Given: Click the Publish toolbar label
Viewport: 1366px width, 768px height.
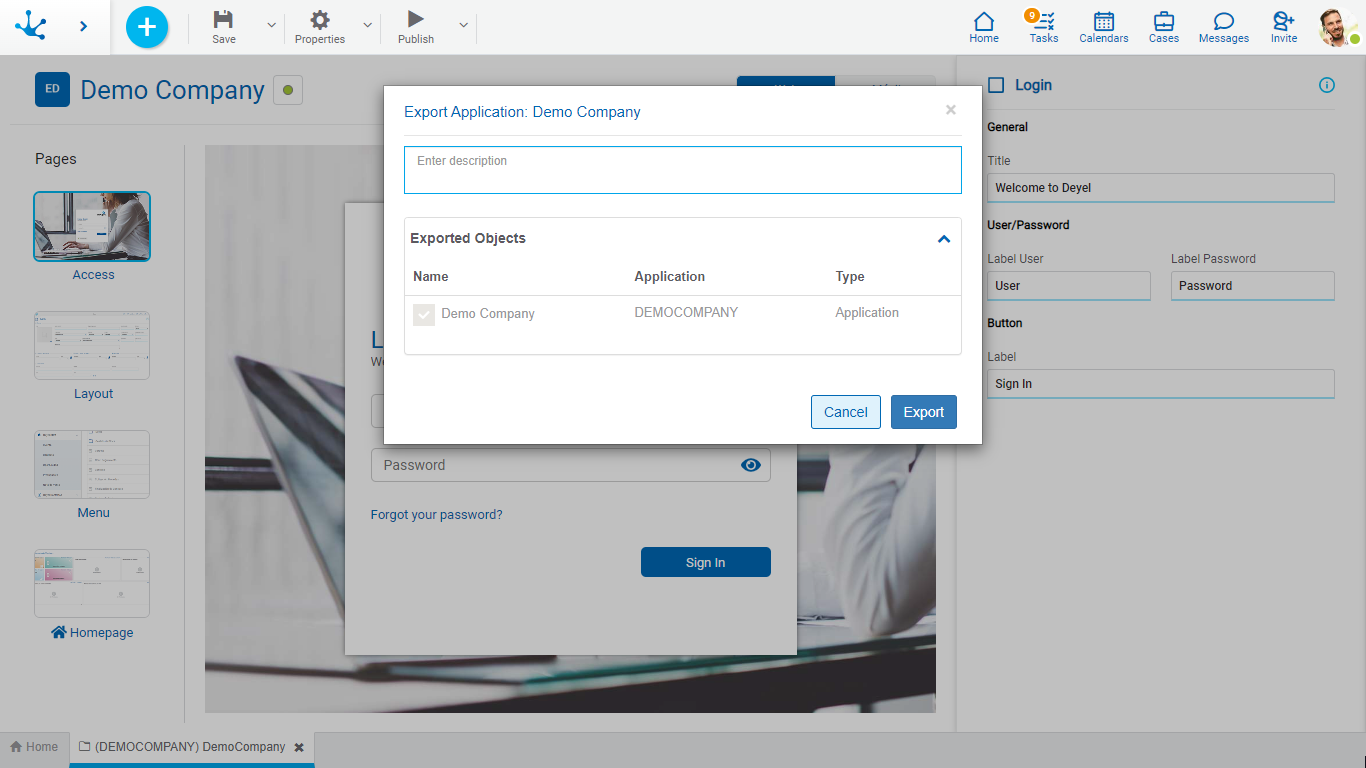Looking at the screenshot, I should coord(416,39).
